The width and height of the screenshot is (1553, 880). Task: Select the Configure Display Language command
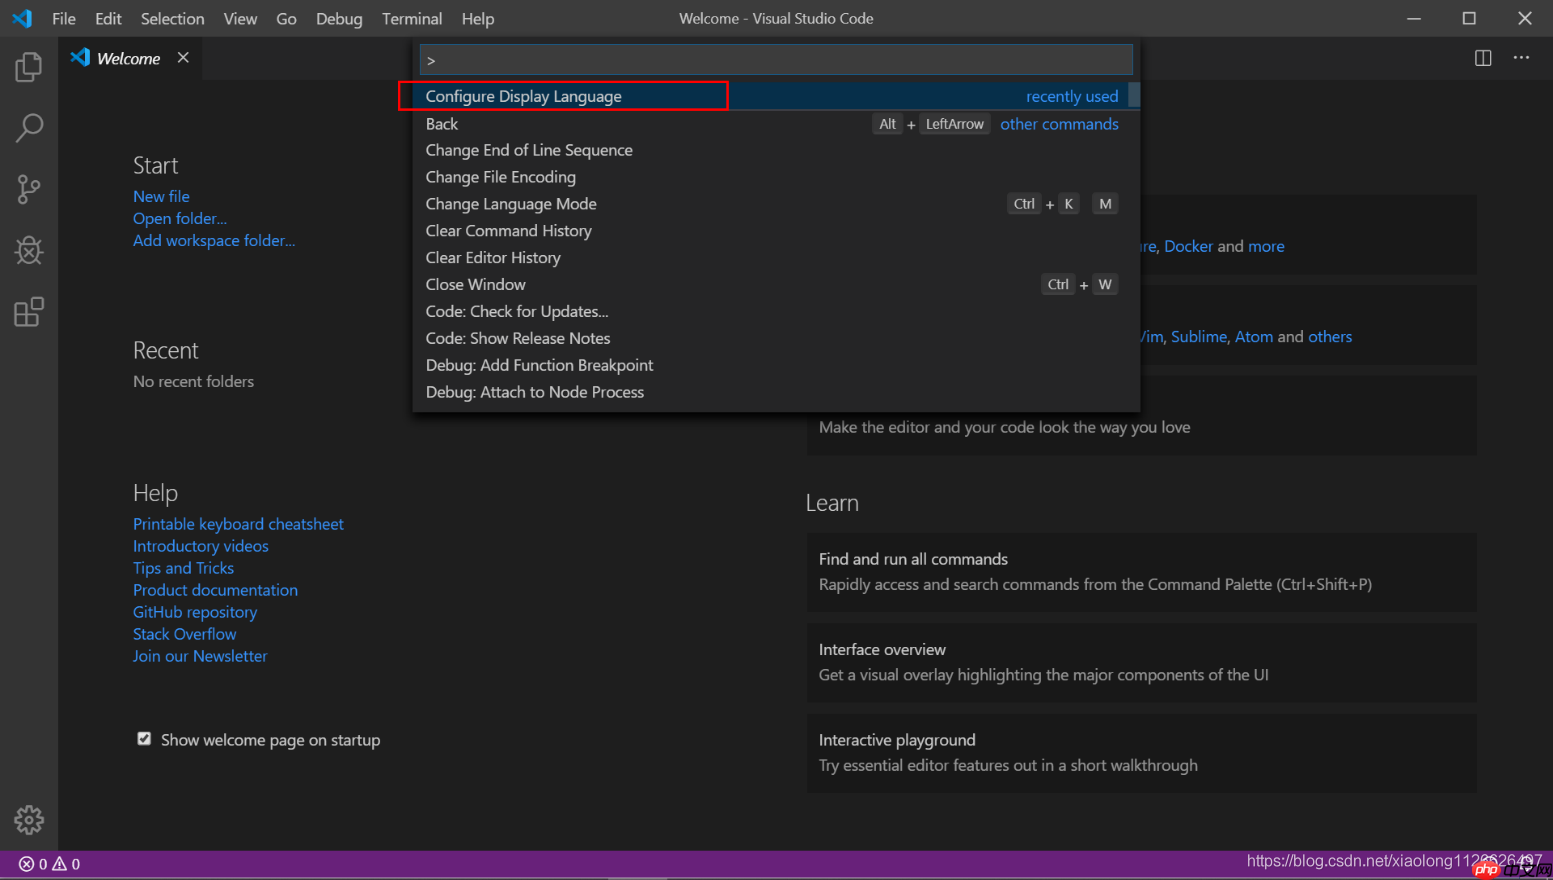(x=523, y=96)
